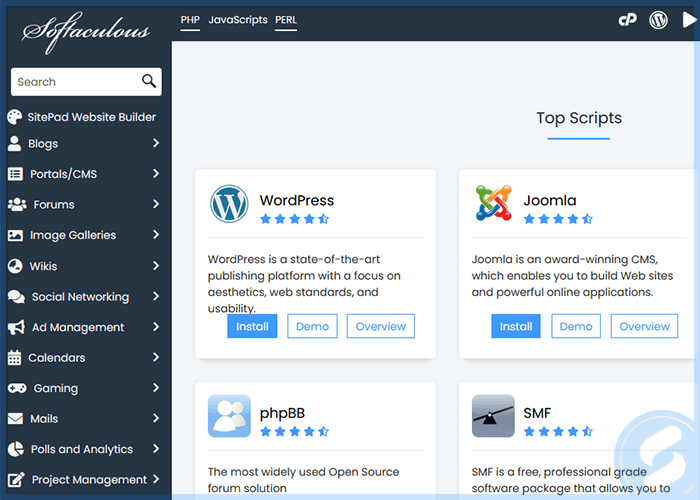Expand the Wikis category chevron

tap(156, 266)
